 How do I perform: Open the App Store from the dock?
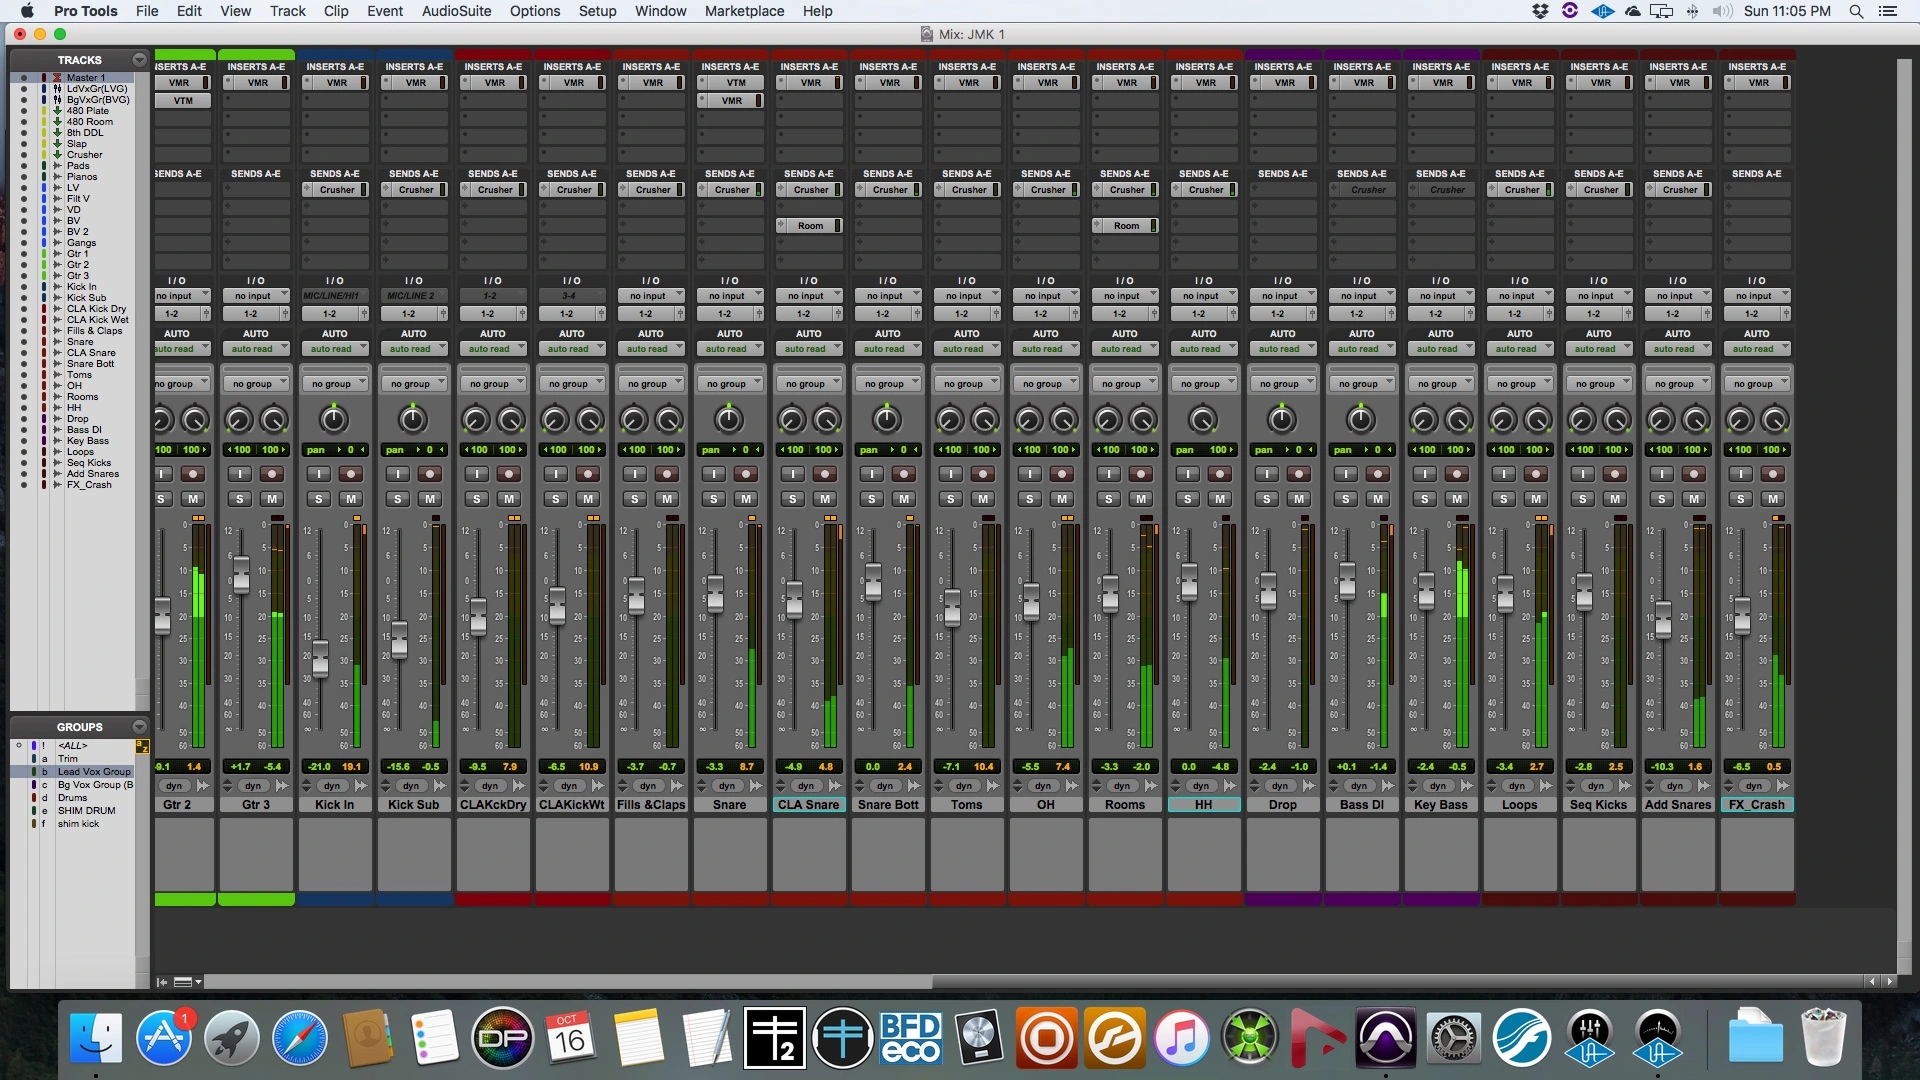click(163, 1038)
